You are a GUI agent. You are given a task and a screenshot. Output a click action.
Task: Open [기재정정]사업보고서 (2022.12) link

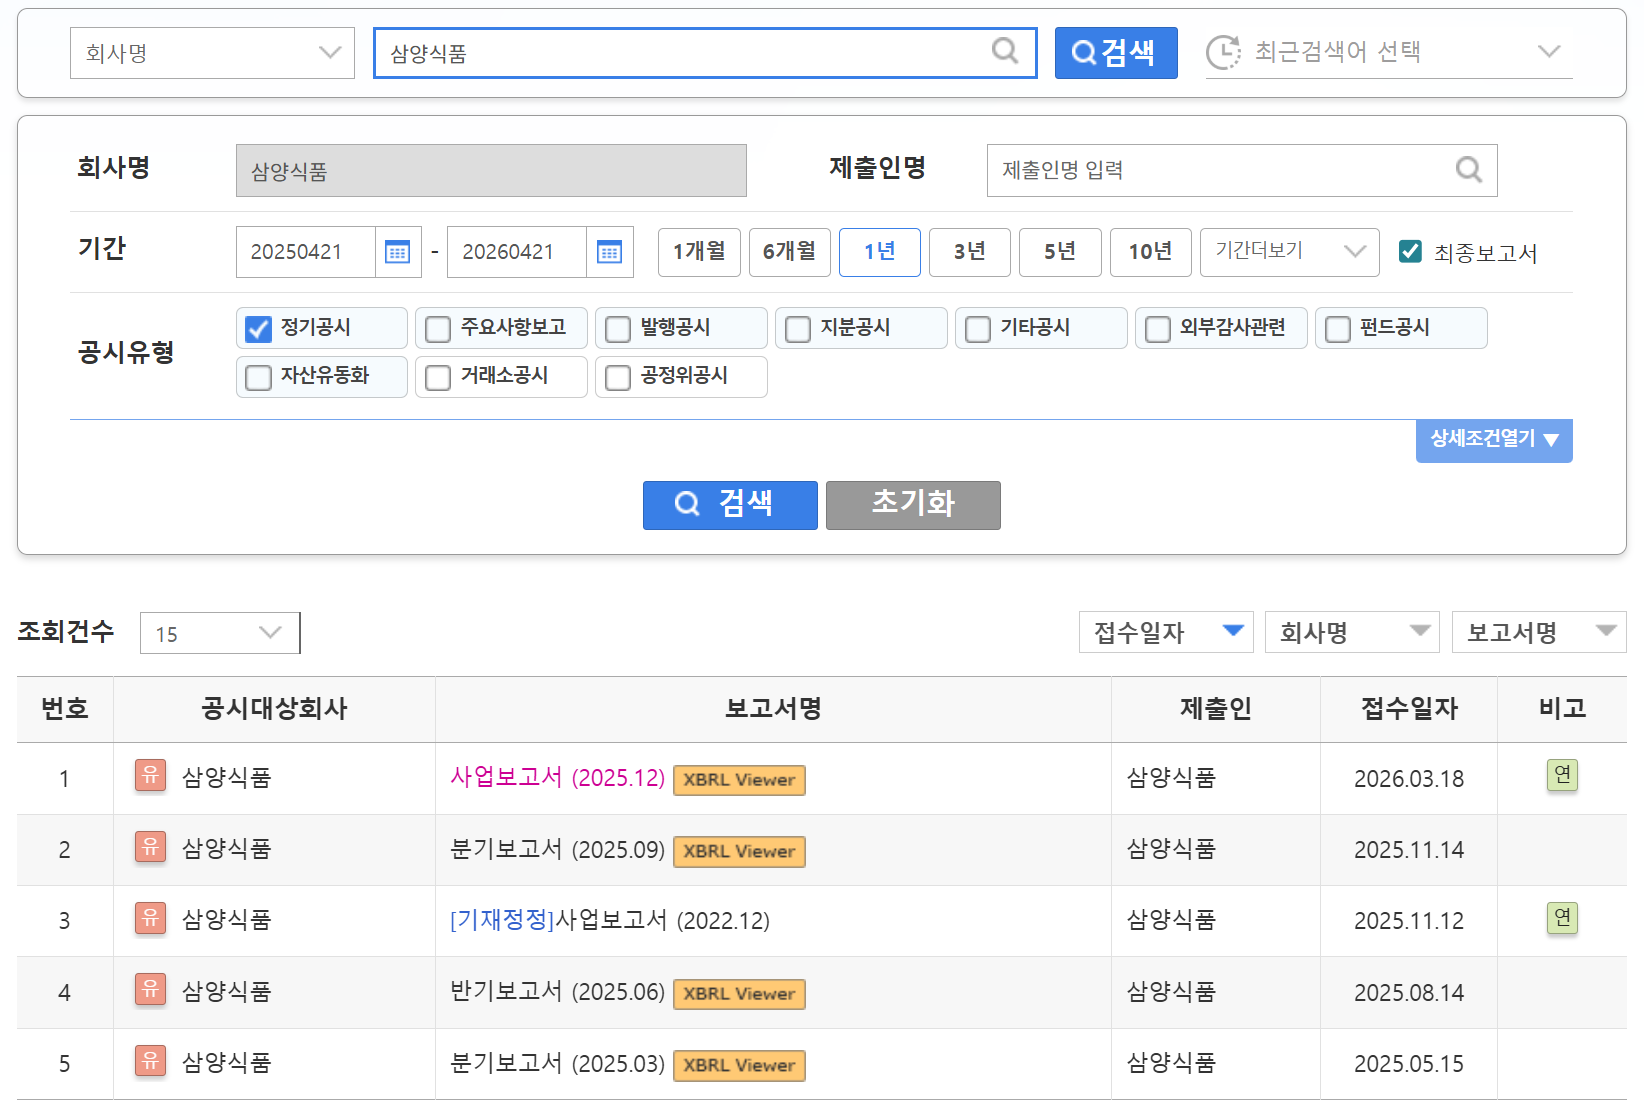pos(610,920)
